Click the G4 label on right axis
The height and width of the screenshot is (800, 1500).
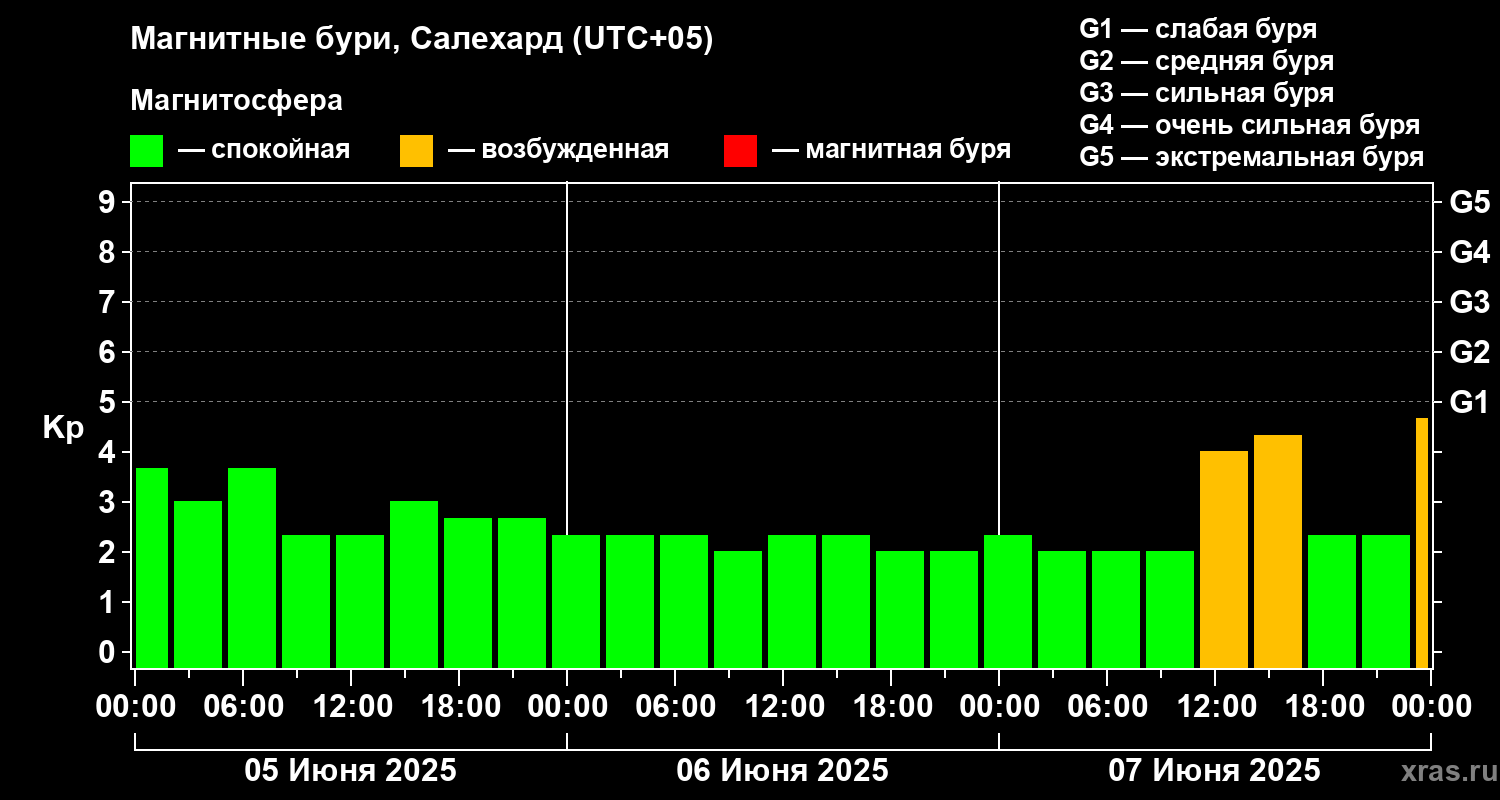pyautogui.click(x=1469, y=252)
